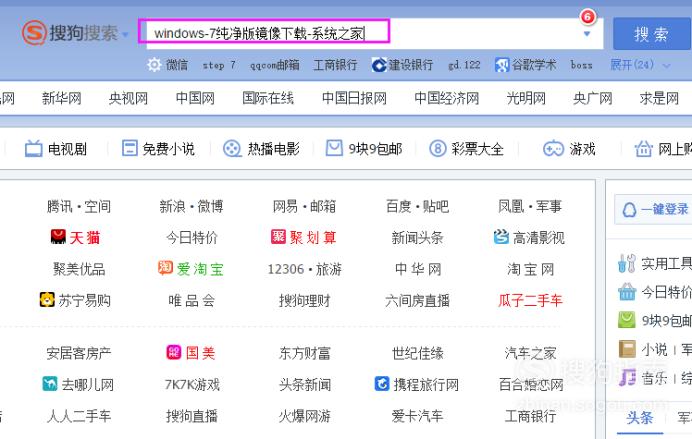The image size is (692, 439).
Task: Open the gear settings icon beside 微信
Action: 154,65
